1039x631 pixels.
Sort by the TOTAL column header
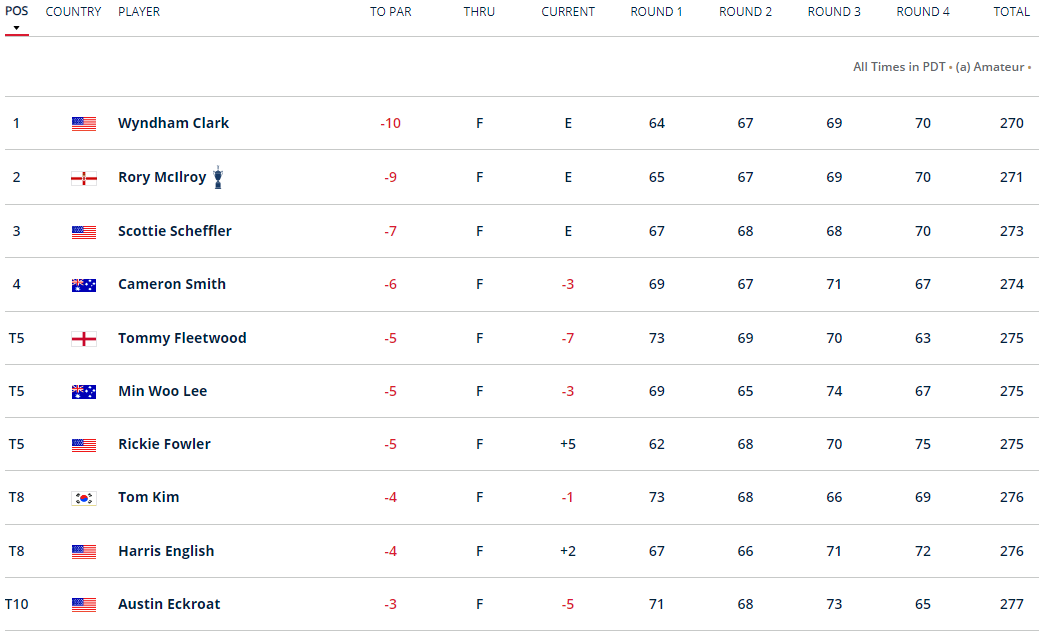(x=1011, y=12)
